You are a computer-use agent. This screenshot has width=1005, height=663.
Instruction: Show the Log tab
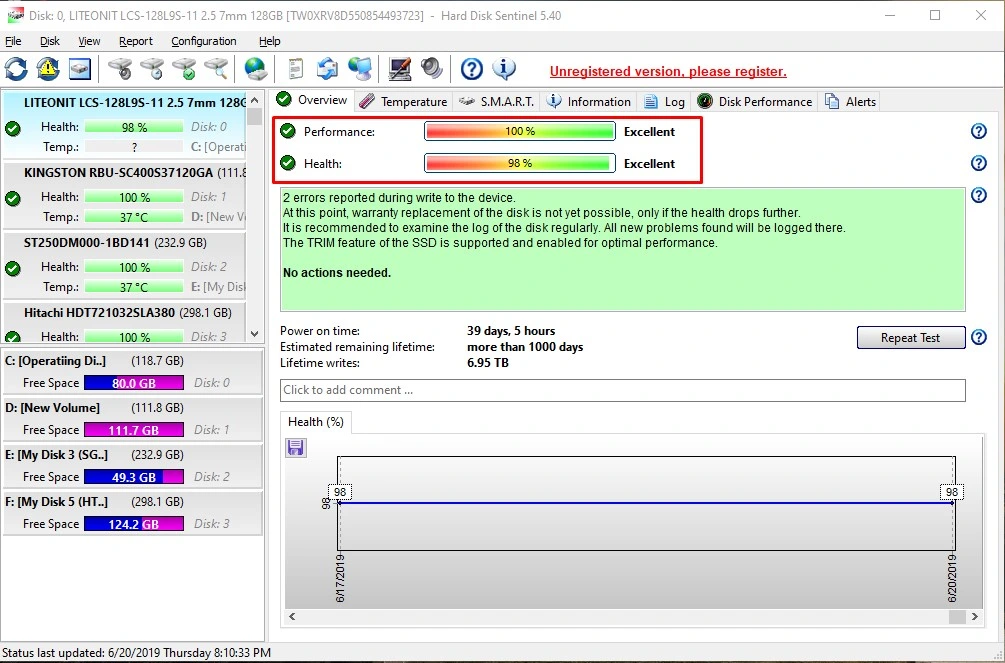point(665,101)
